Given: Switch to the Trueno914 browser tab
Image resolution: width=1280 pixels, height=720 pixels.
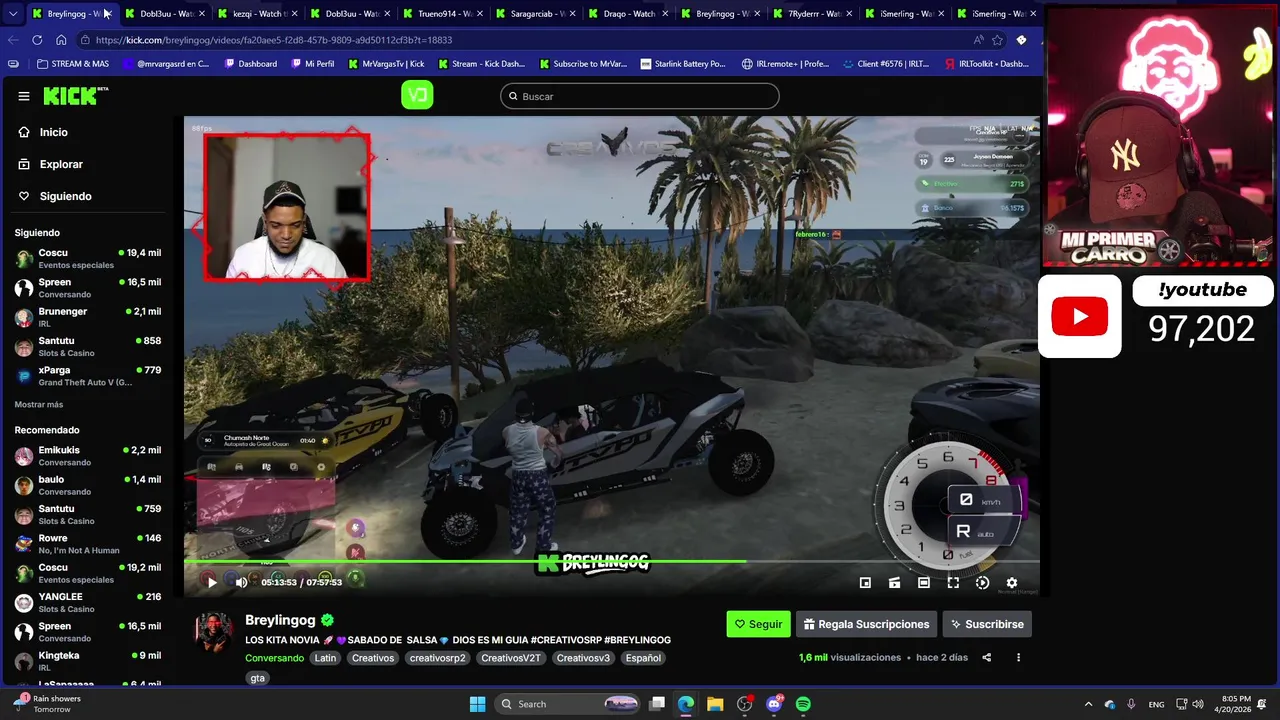Looking at the screenshot, I should click(443, 14).
